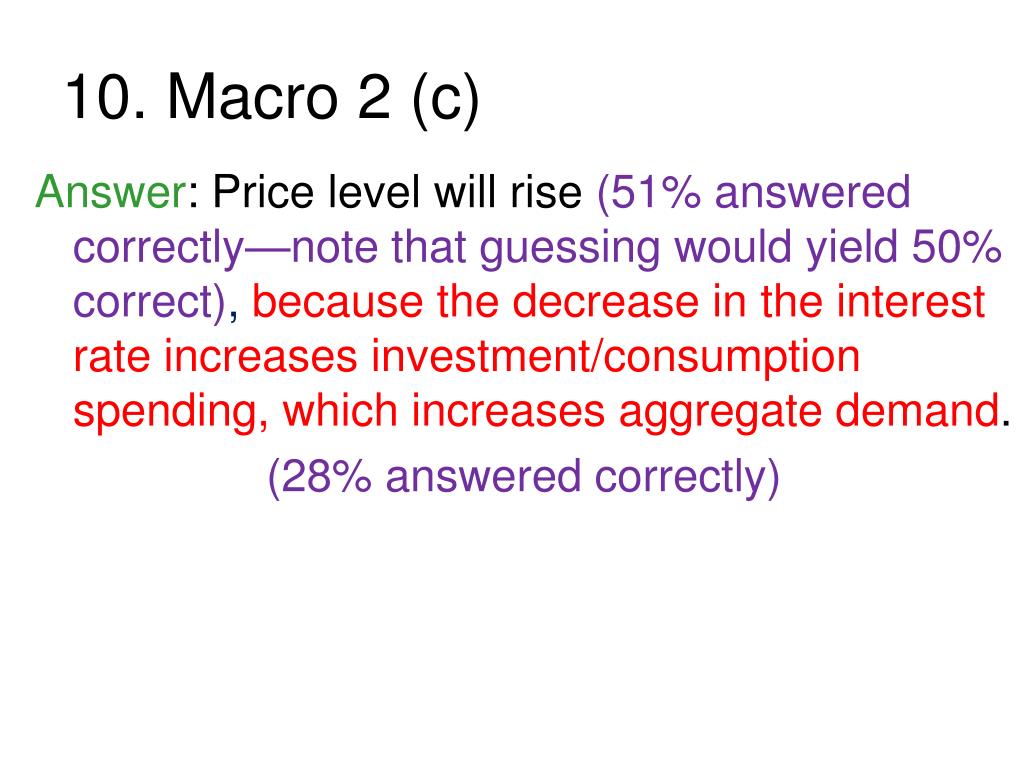Click the word "Macro" in the title

pos(253,97)
